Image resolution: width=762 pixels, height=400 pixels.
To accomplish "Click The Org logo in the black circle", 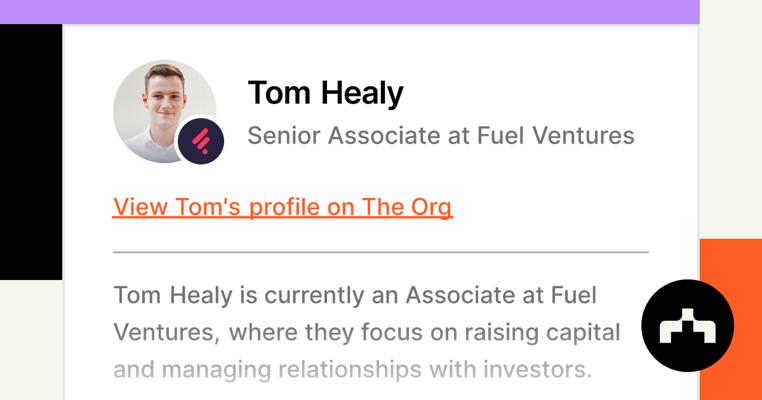I will point(687,326).
